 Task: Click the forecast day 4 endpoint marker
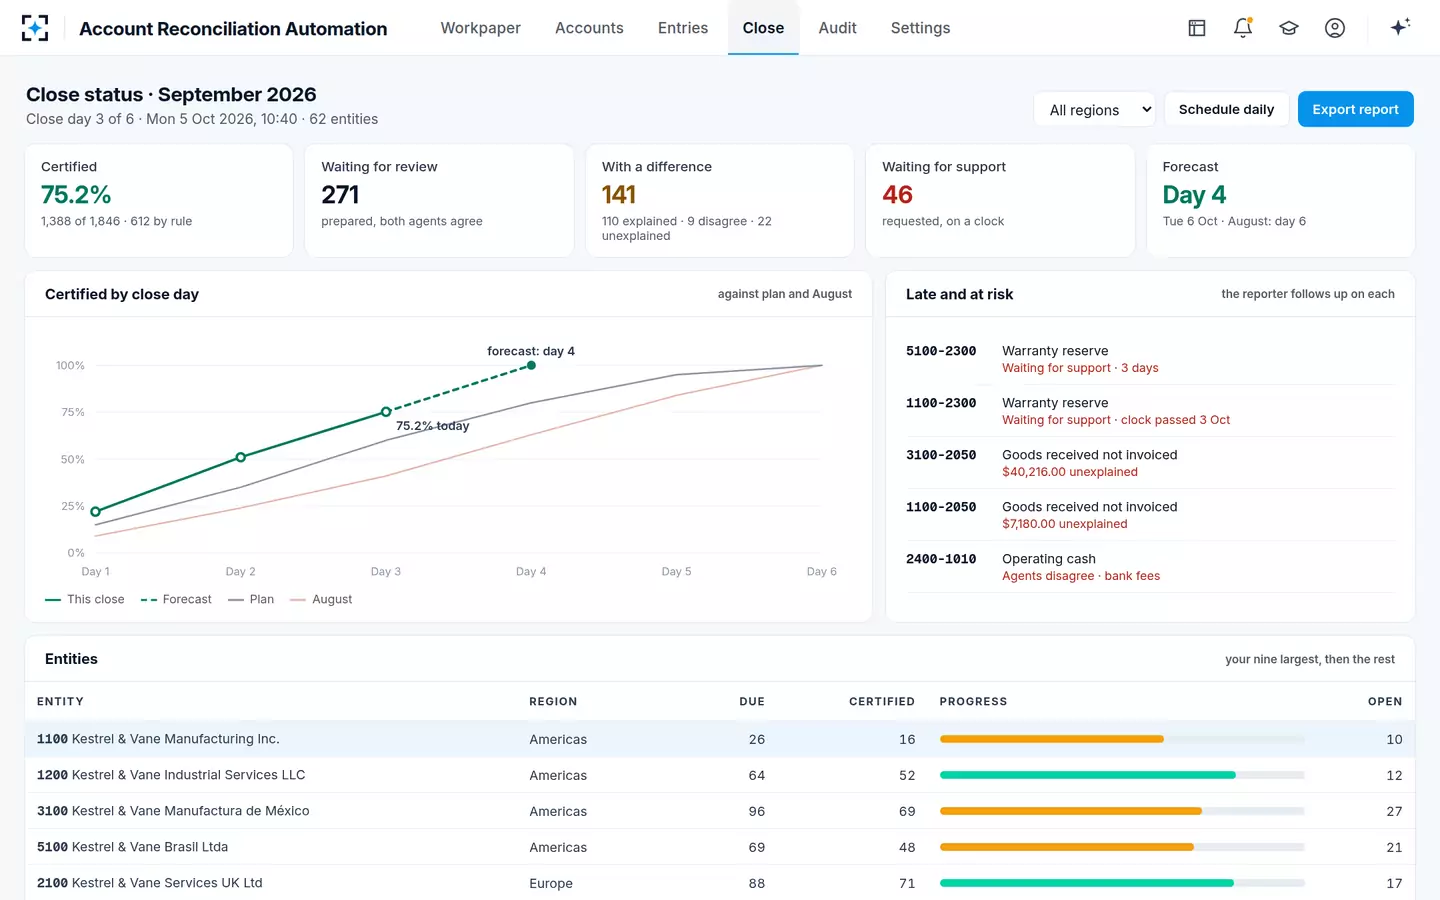pos(531,366)
